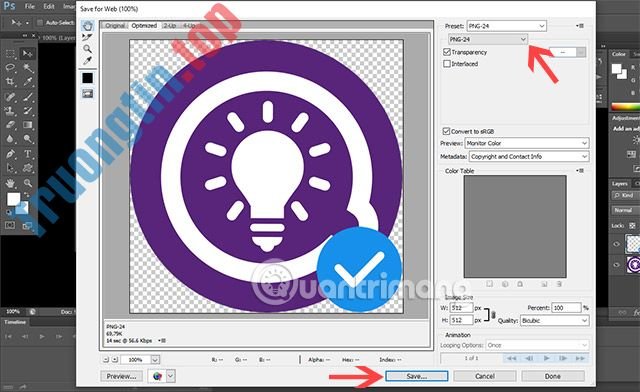Open the Preset dropdown showing PNG-24
This screenshot has height=392, width=640.
pyautogui.click(x=507, y=26)
